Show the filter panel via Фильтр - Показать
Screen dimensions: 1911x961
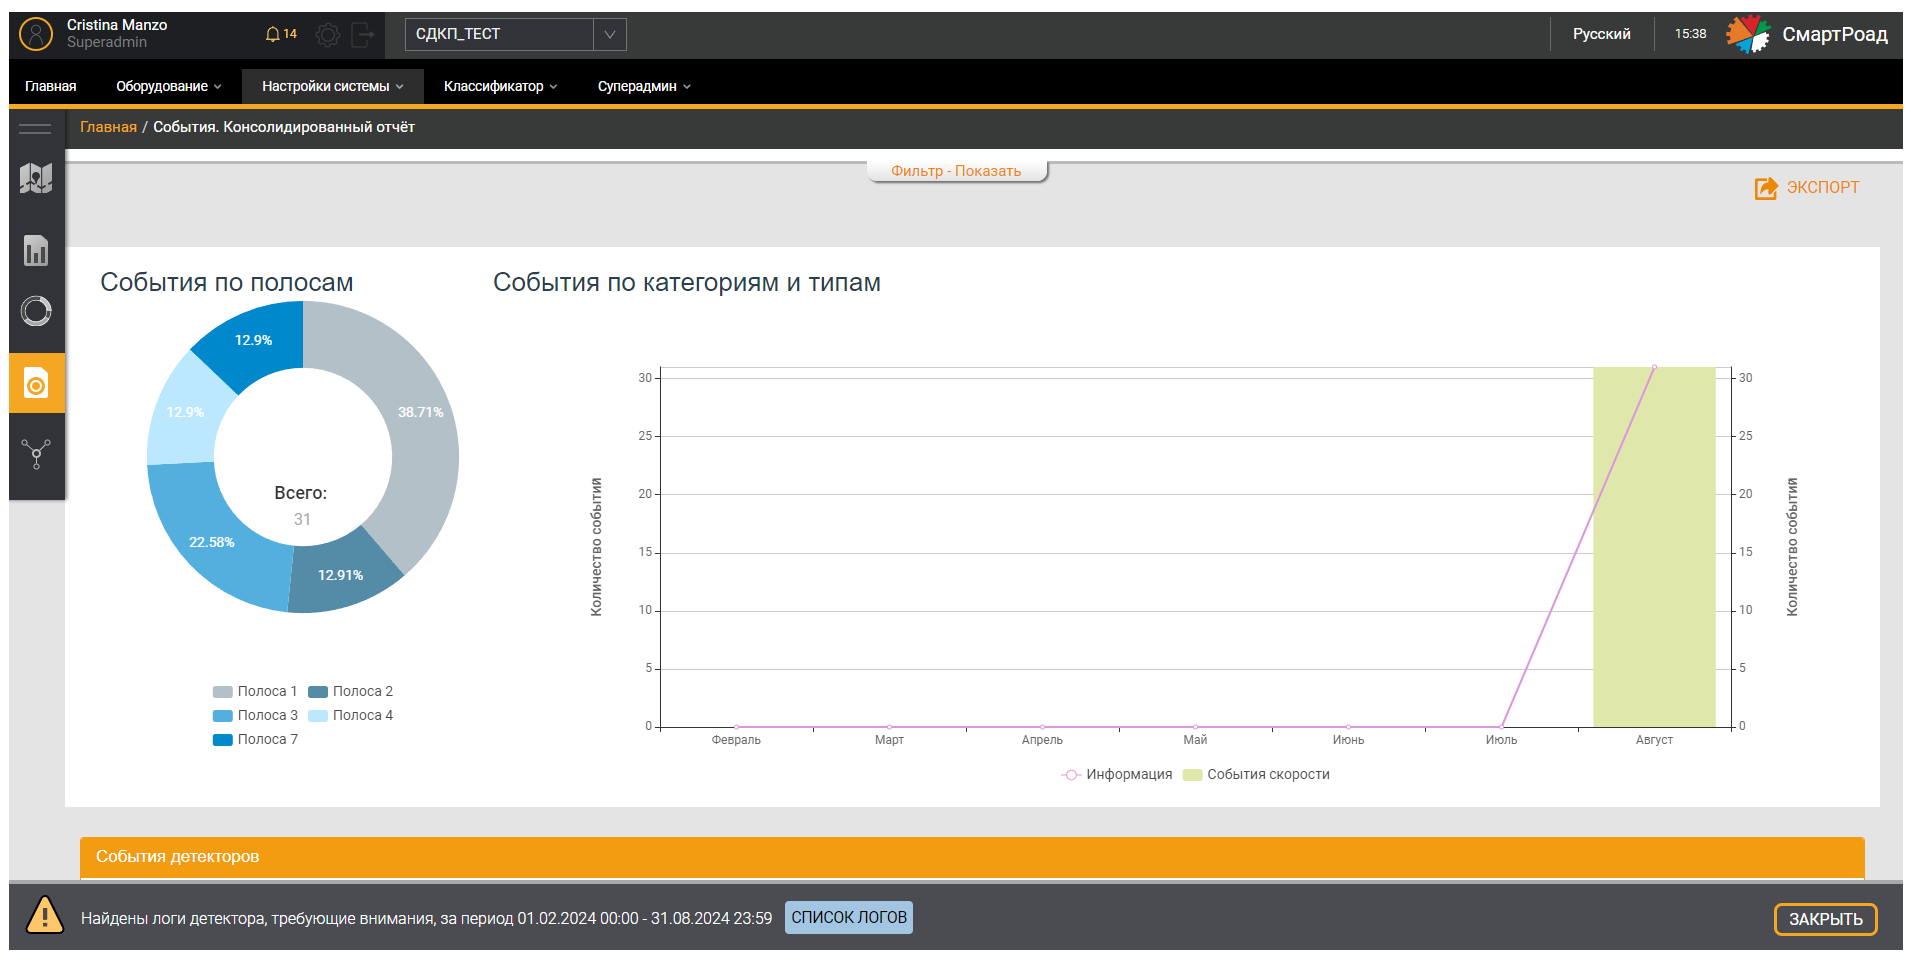(x=956, y=171)
